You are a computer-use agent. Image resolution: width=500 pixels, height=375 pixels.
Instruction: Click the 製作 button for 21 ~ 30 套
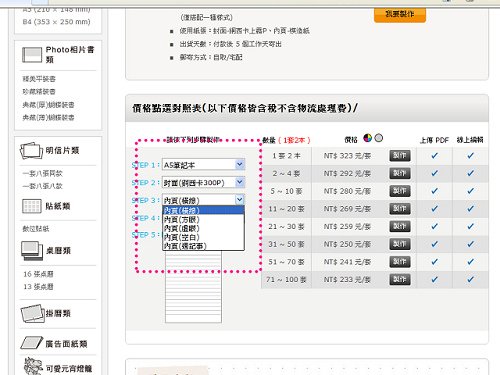pos(400,226)
